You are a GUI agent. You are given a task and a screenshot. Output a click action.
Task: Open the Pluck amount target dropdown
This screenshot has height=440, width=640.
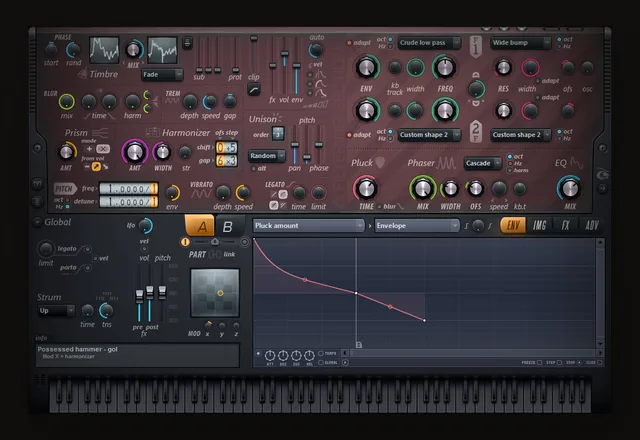308,226
